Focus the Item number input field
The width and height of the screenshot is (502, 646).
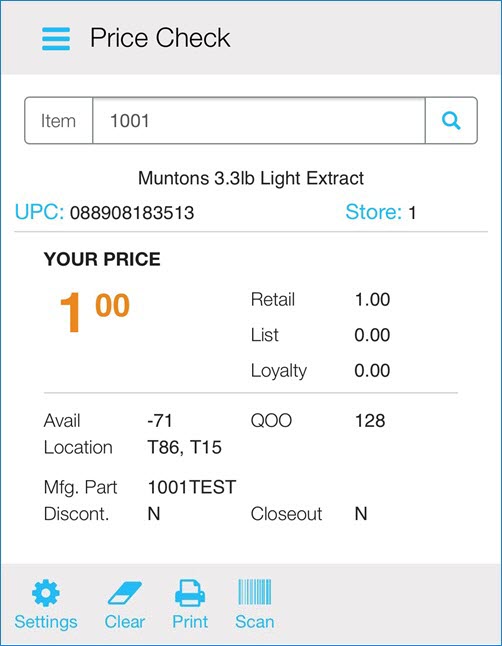259,121
